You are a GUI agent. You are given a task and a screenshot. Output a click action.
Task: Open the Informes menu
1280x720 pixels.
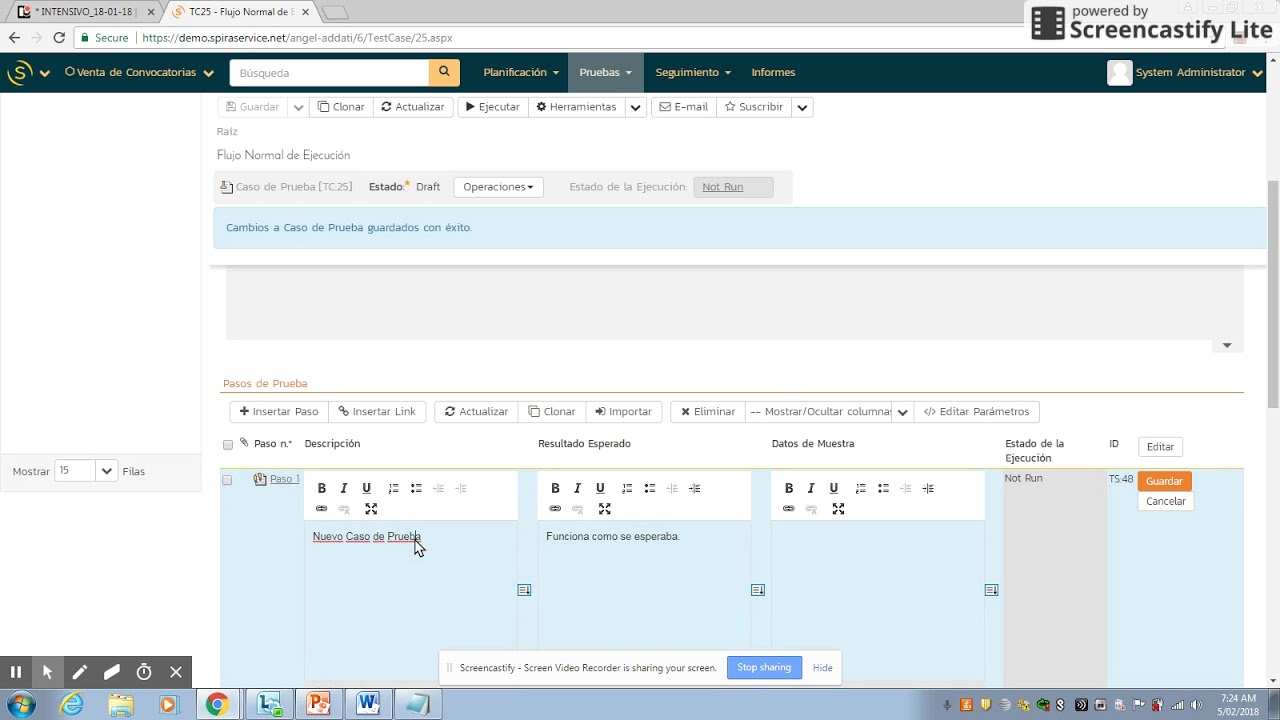point(773,72)
